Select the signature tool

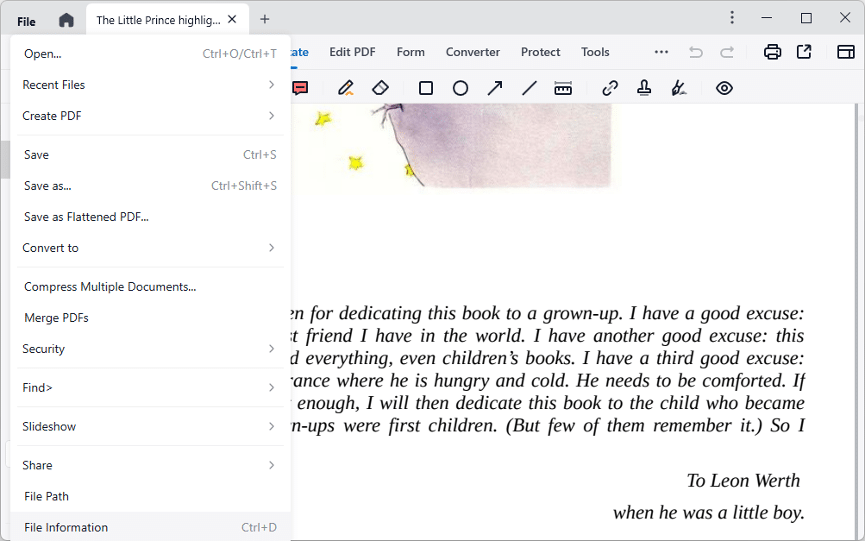[x=679, y=88]
